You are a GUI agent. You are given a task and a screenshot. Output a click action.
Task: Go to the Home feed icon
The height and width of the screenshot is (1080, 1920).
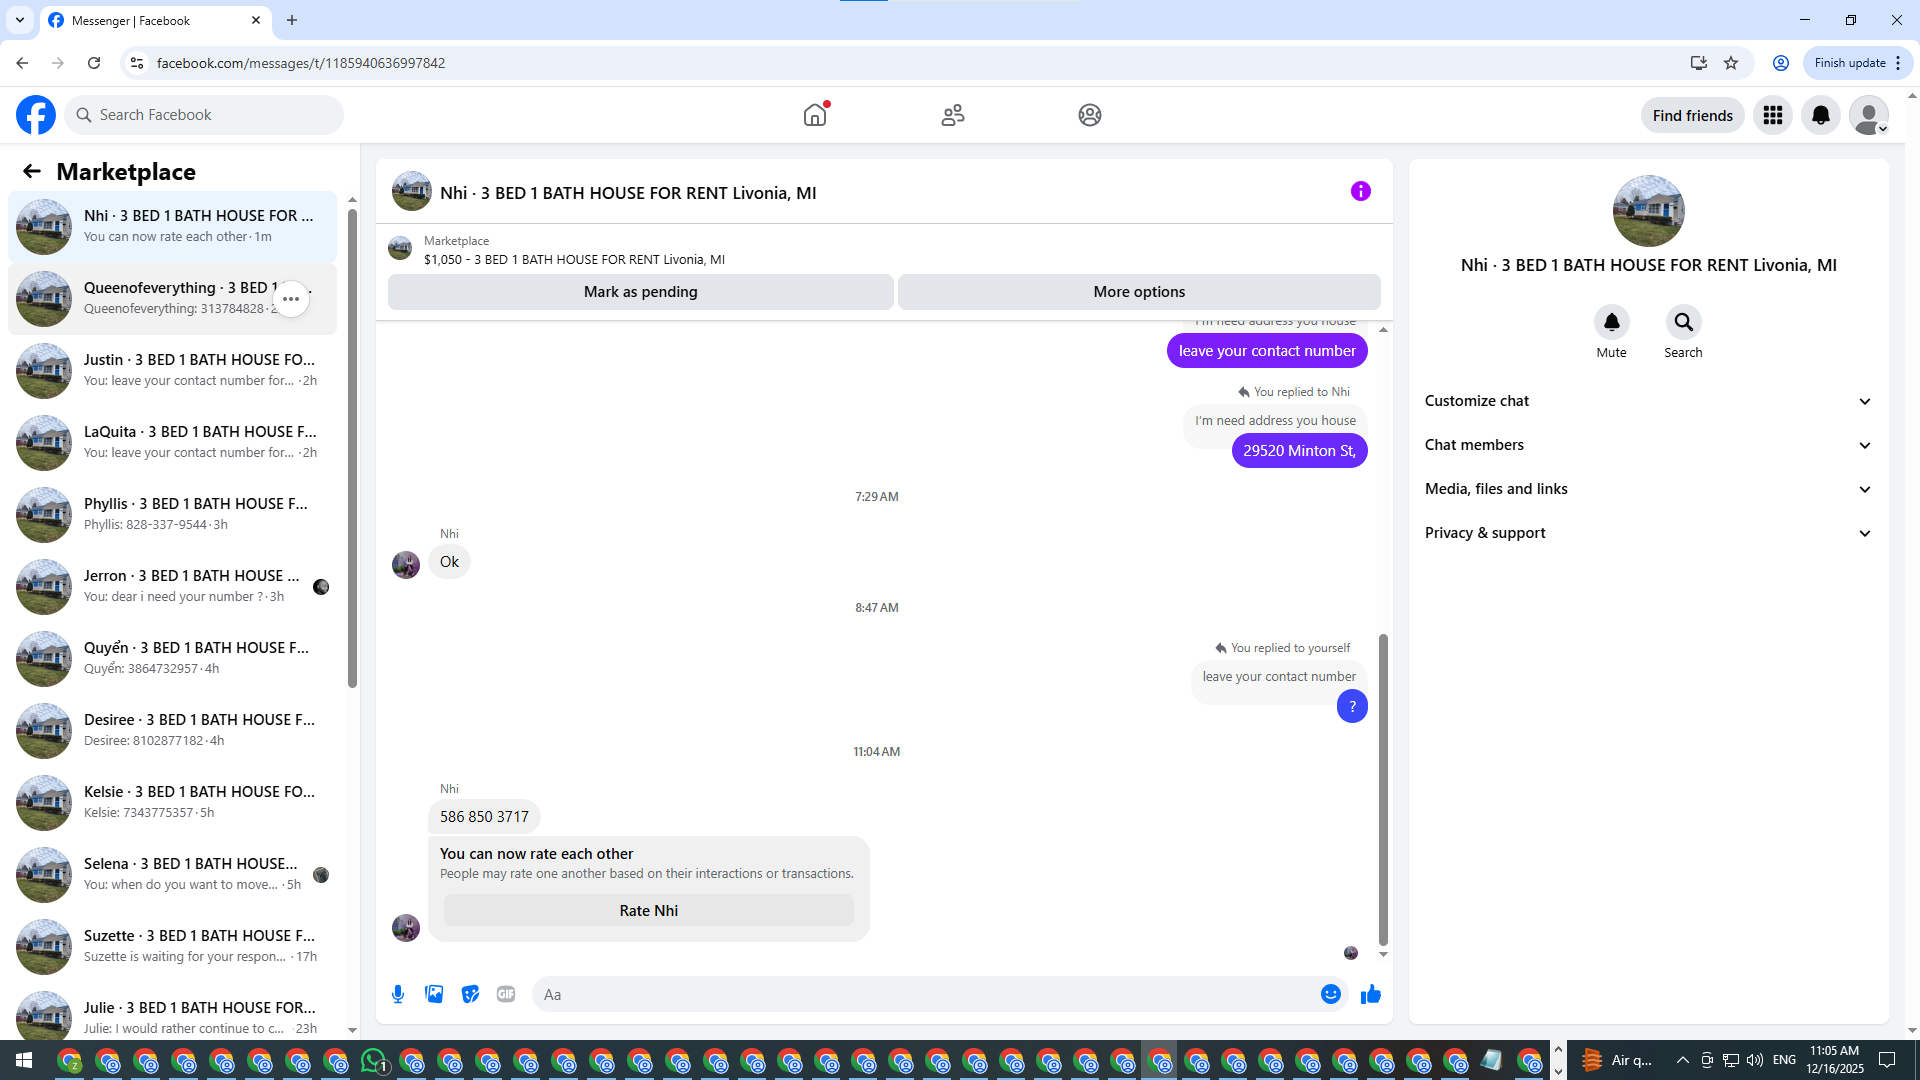tap(815, 115)
